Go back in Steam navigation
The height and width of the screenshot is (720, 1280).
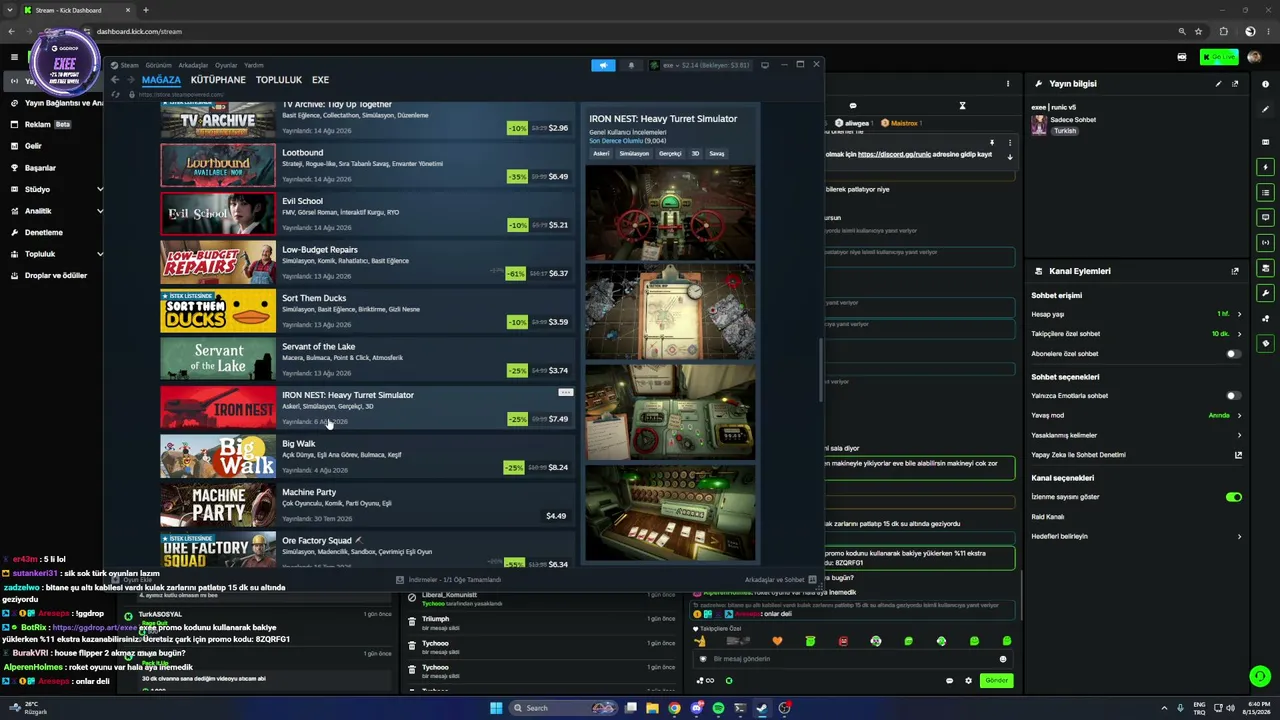click(x=115, y=80)
